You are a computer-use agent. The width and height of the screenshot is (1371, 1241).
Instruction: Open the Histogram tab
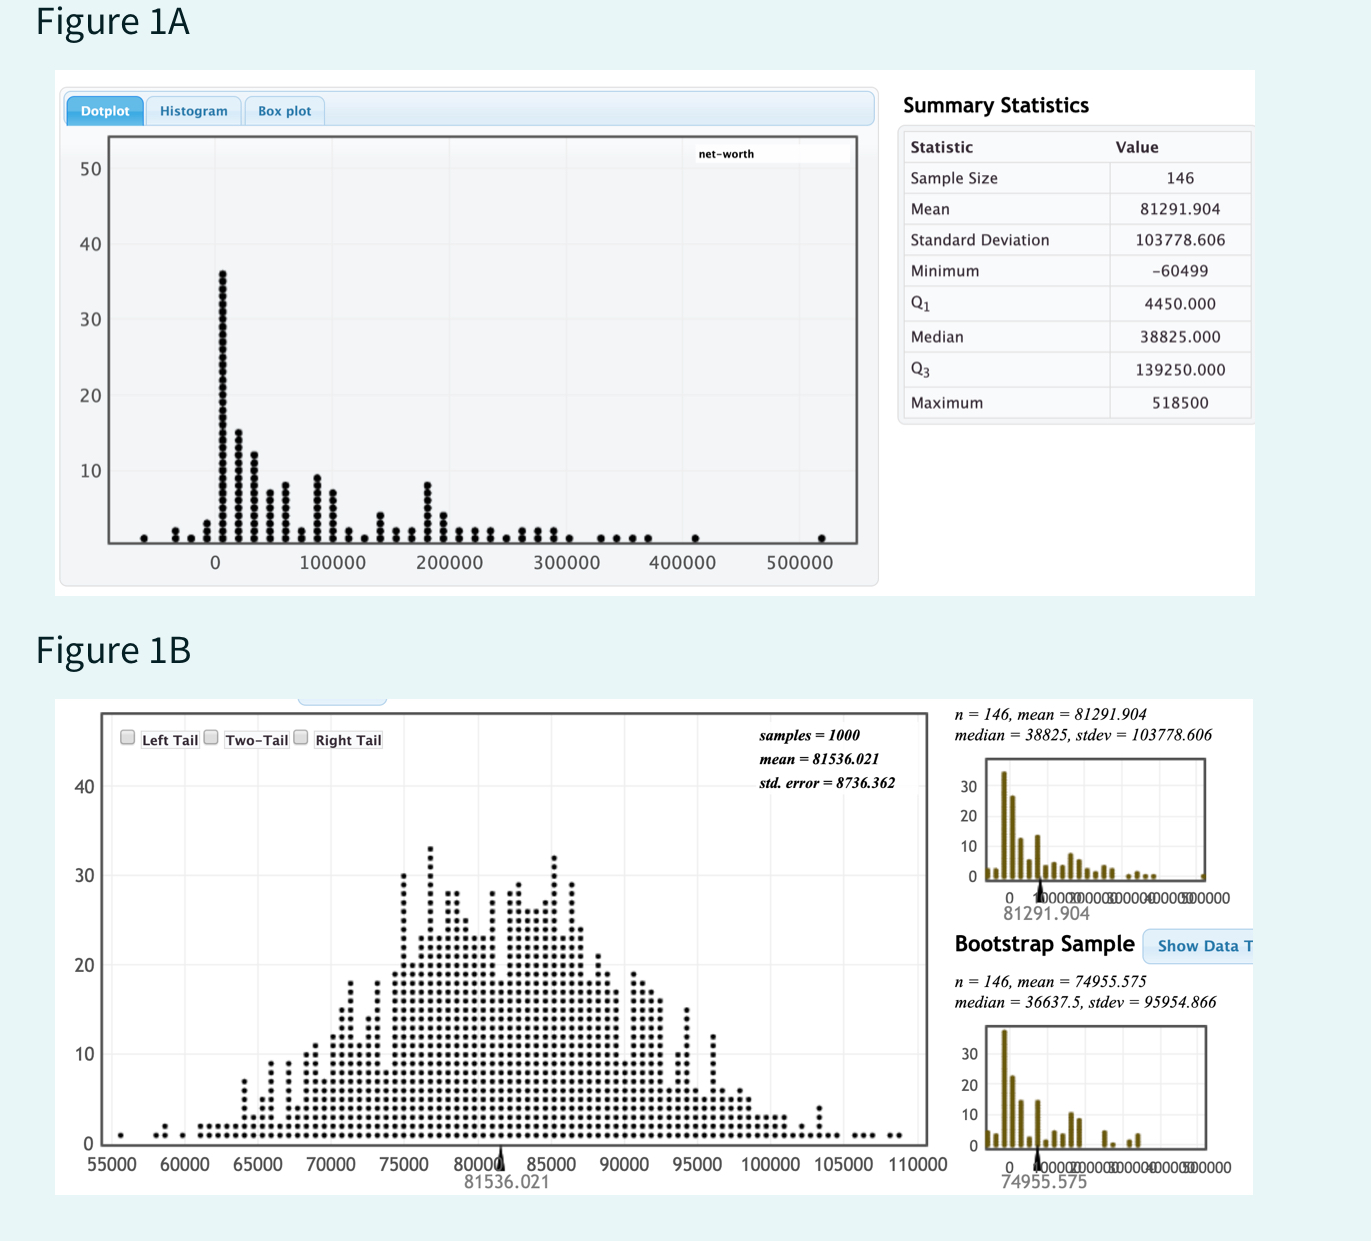[x=194, y=111]
